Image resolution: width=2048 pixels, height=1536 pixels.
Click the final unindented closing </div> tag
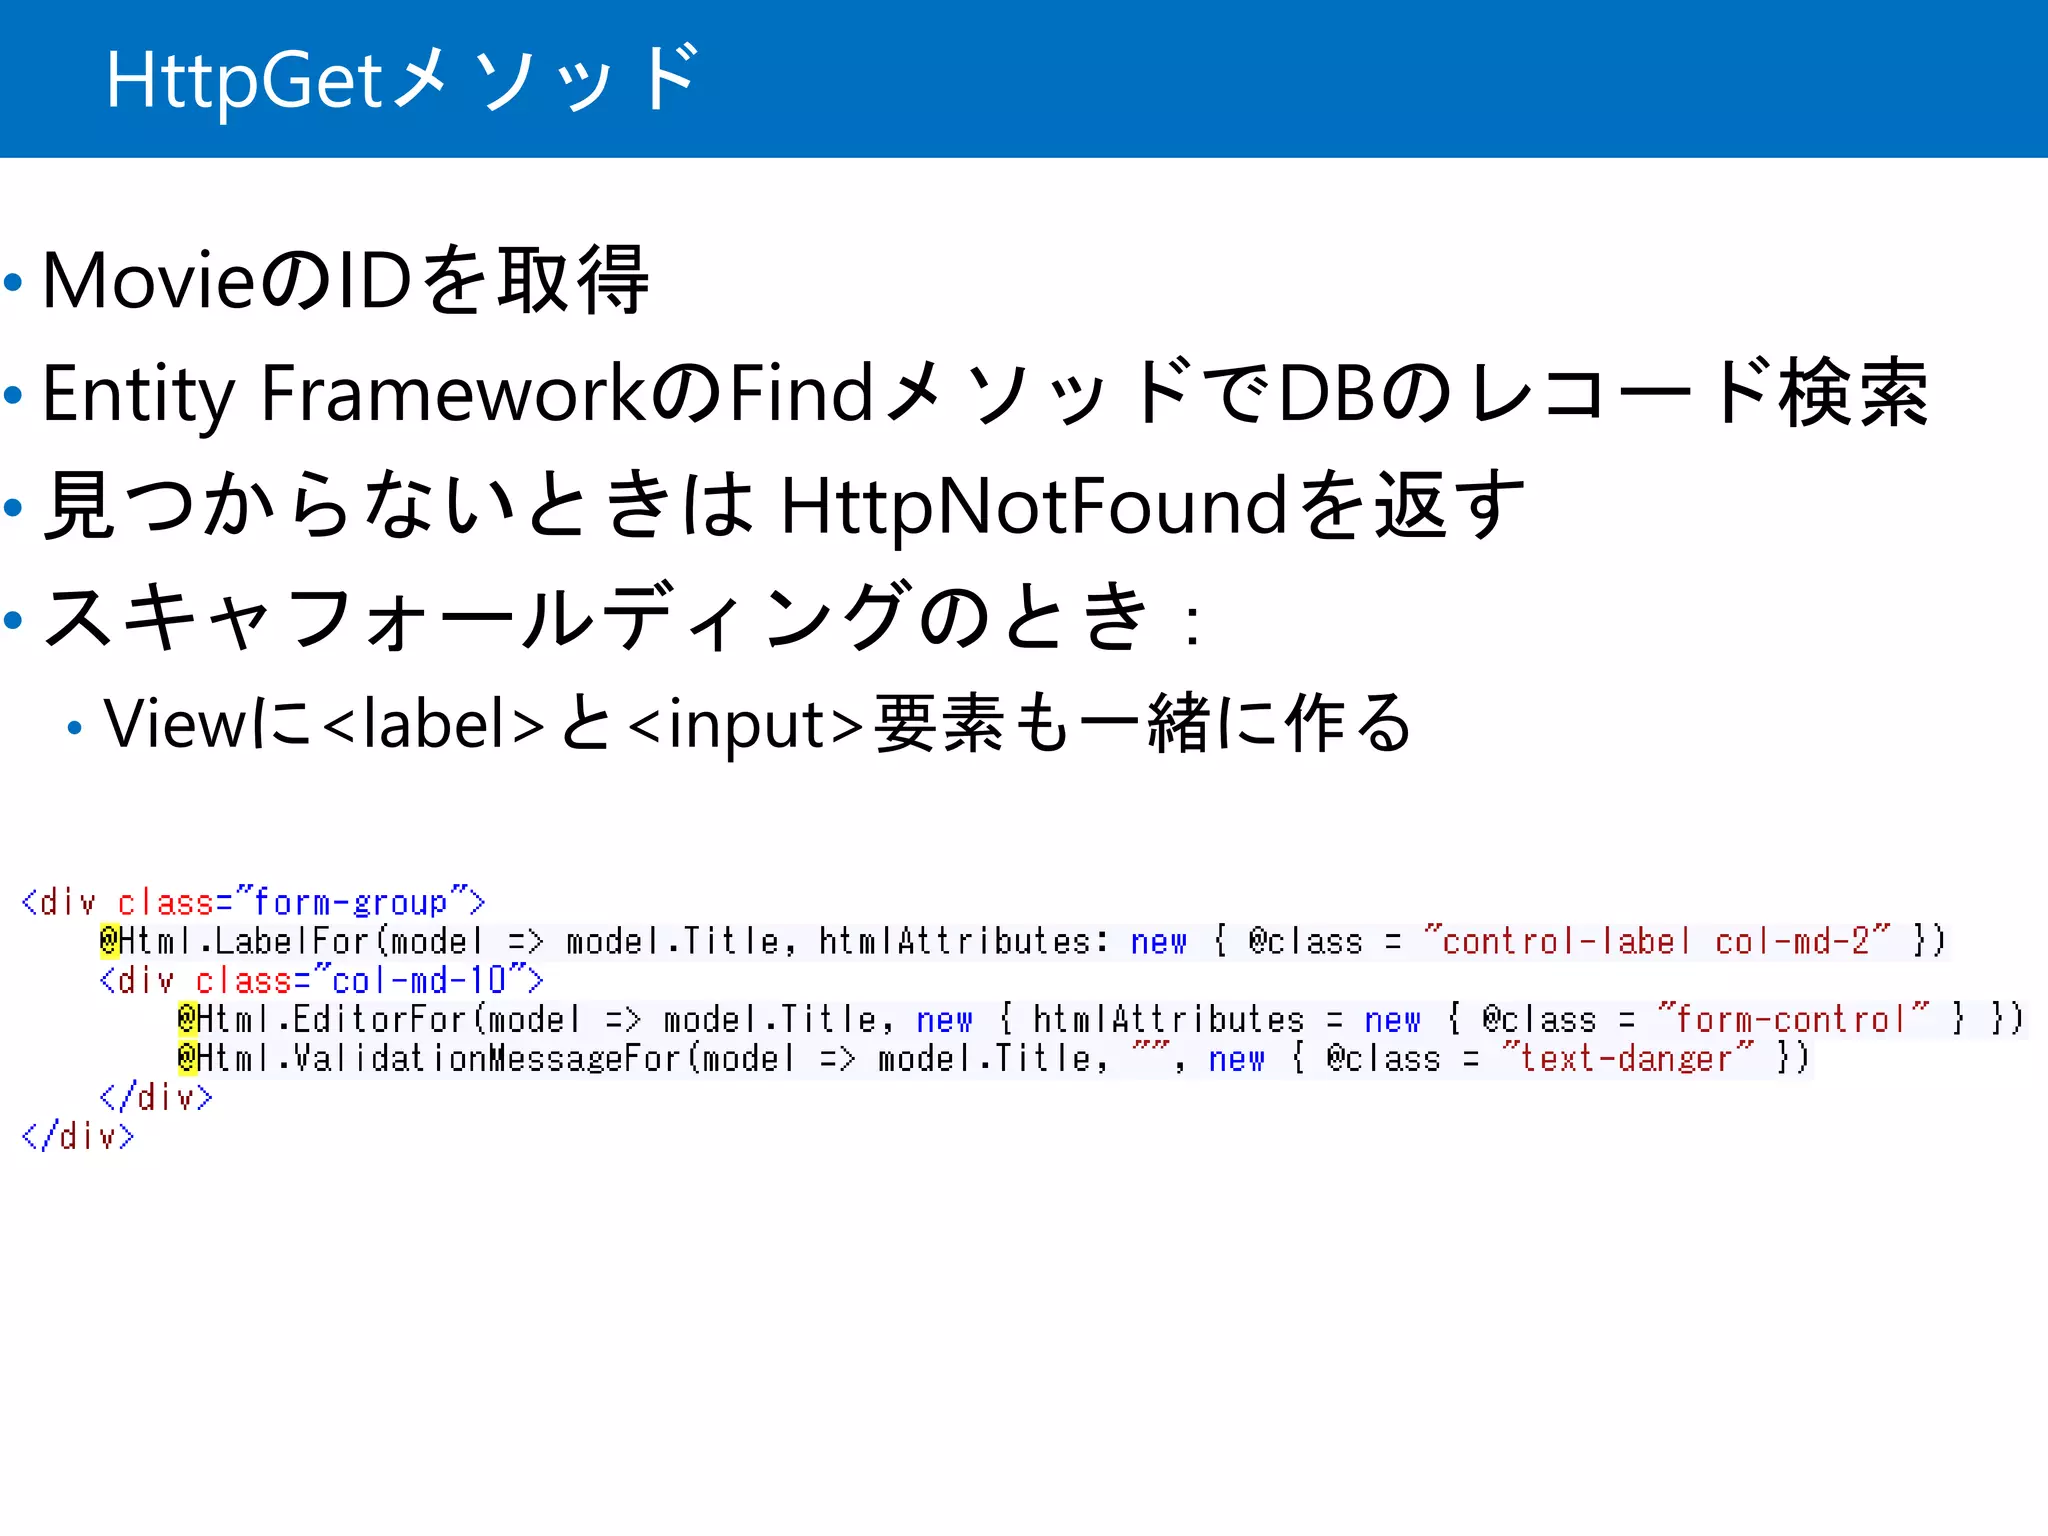78,1136
